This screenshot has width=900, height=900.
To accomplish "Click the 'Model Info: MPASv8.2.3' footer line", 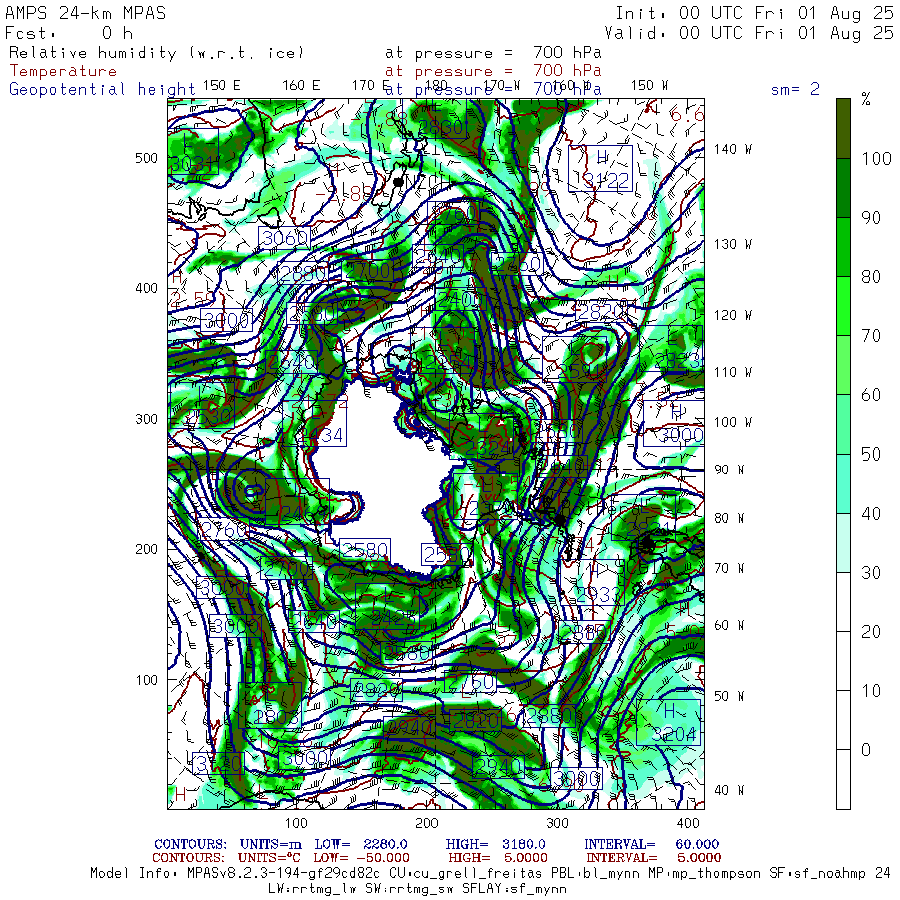I will (490, 874).
